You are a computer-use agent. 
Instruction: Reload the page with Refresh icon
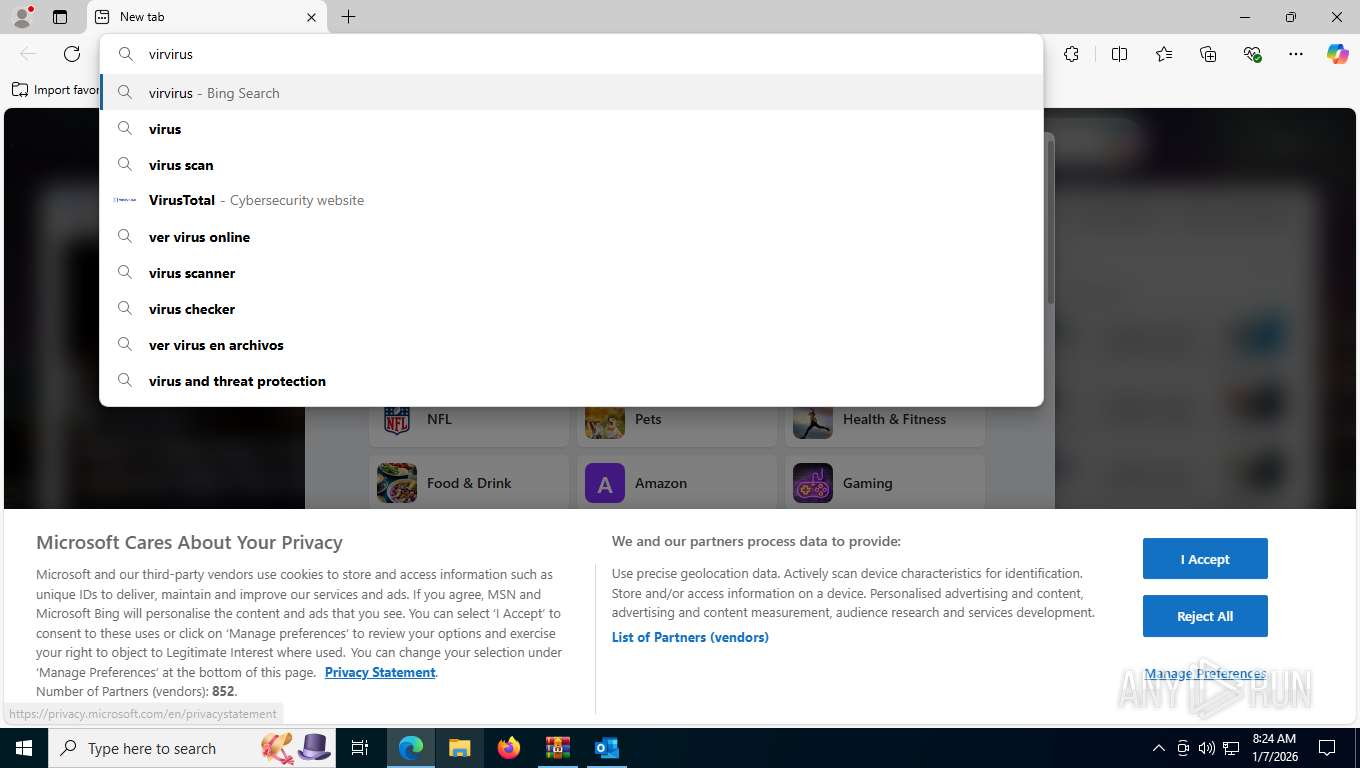72,54
